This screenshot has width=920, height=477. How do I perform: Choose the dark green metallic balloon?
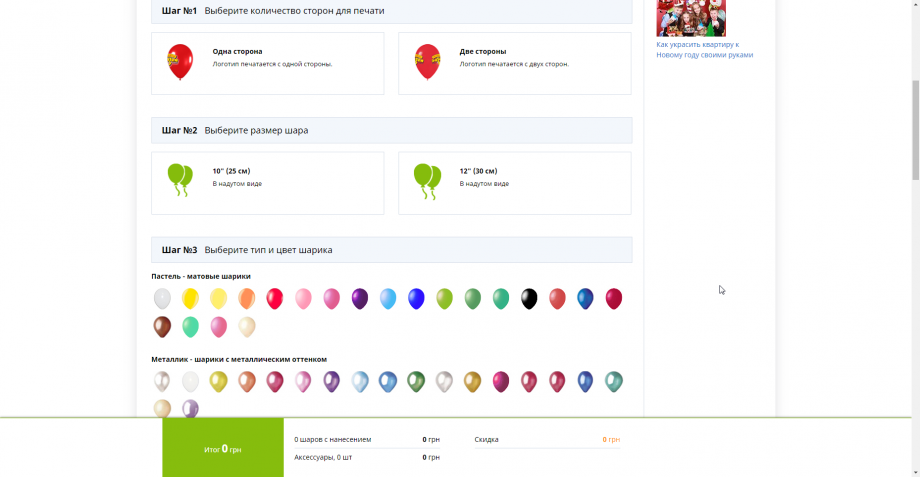pyautogui.click(x=416, y=381)
